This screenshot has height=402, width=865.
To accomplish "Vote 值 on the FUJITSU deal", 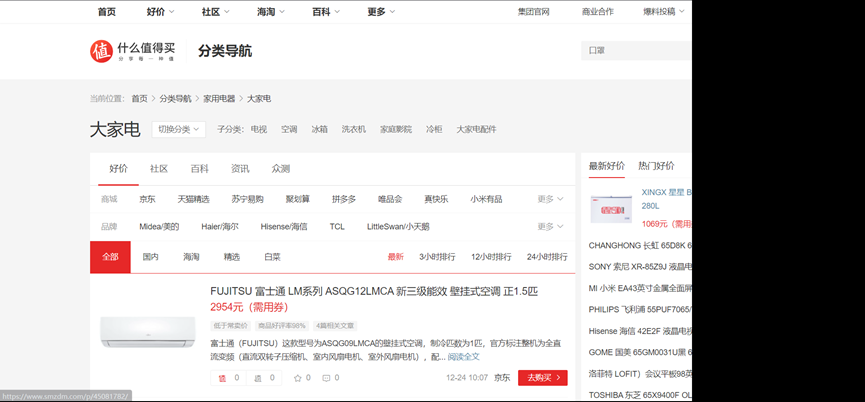I will click(228, 378).
